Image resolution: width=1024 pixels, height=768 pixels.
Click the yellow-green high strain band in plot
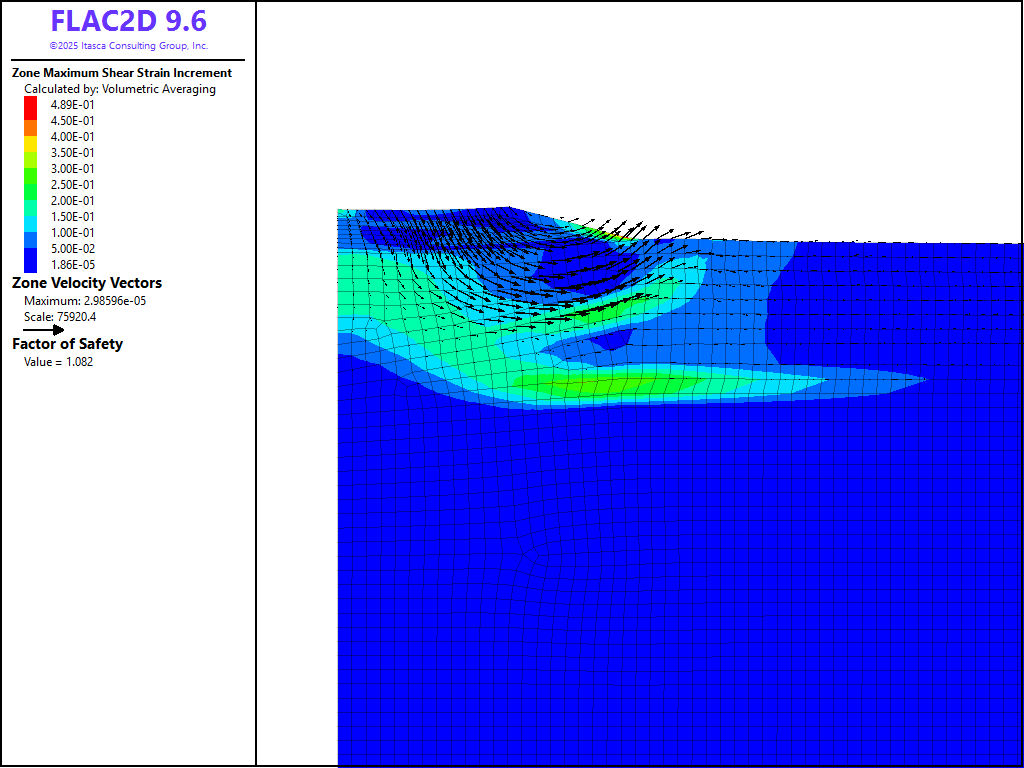[x=600, y=383]
